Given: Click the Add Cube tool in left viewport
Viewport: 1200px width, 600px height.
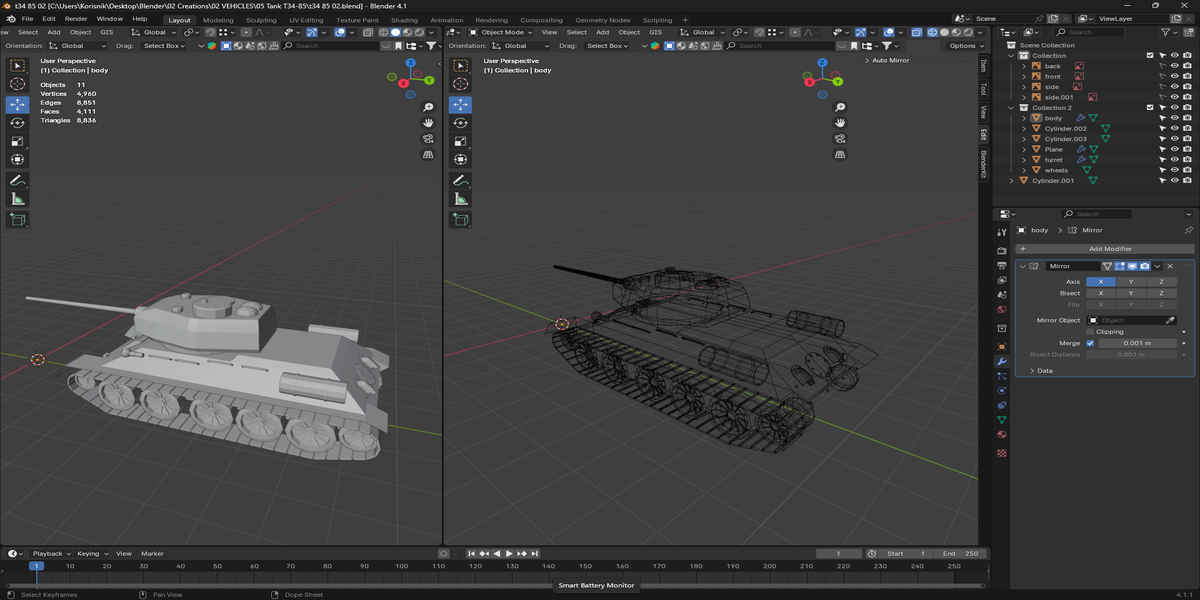Looking at the screenshot, I should (17, 219).
